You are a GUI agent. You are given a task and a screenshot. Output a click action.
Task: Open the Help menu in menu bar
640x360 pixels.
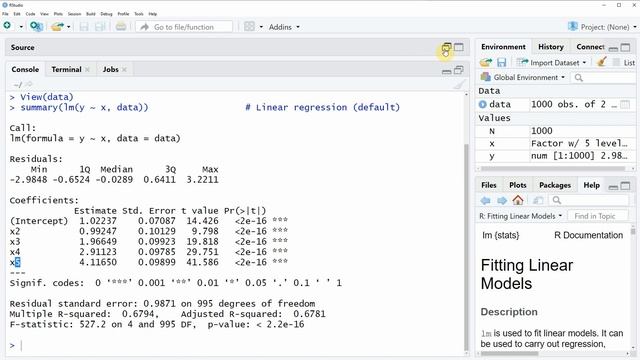click(x=153, y=14)
